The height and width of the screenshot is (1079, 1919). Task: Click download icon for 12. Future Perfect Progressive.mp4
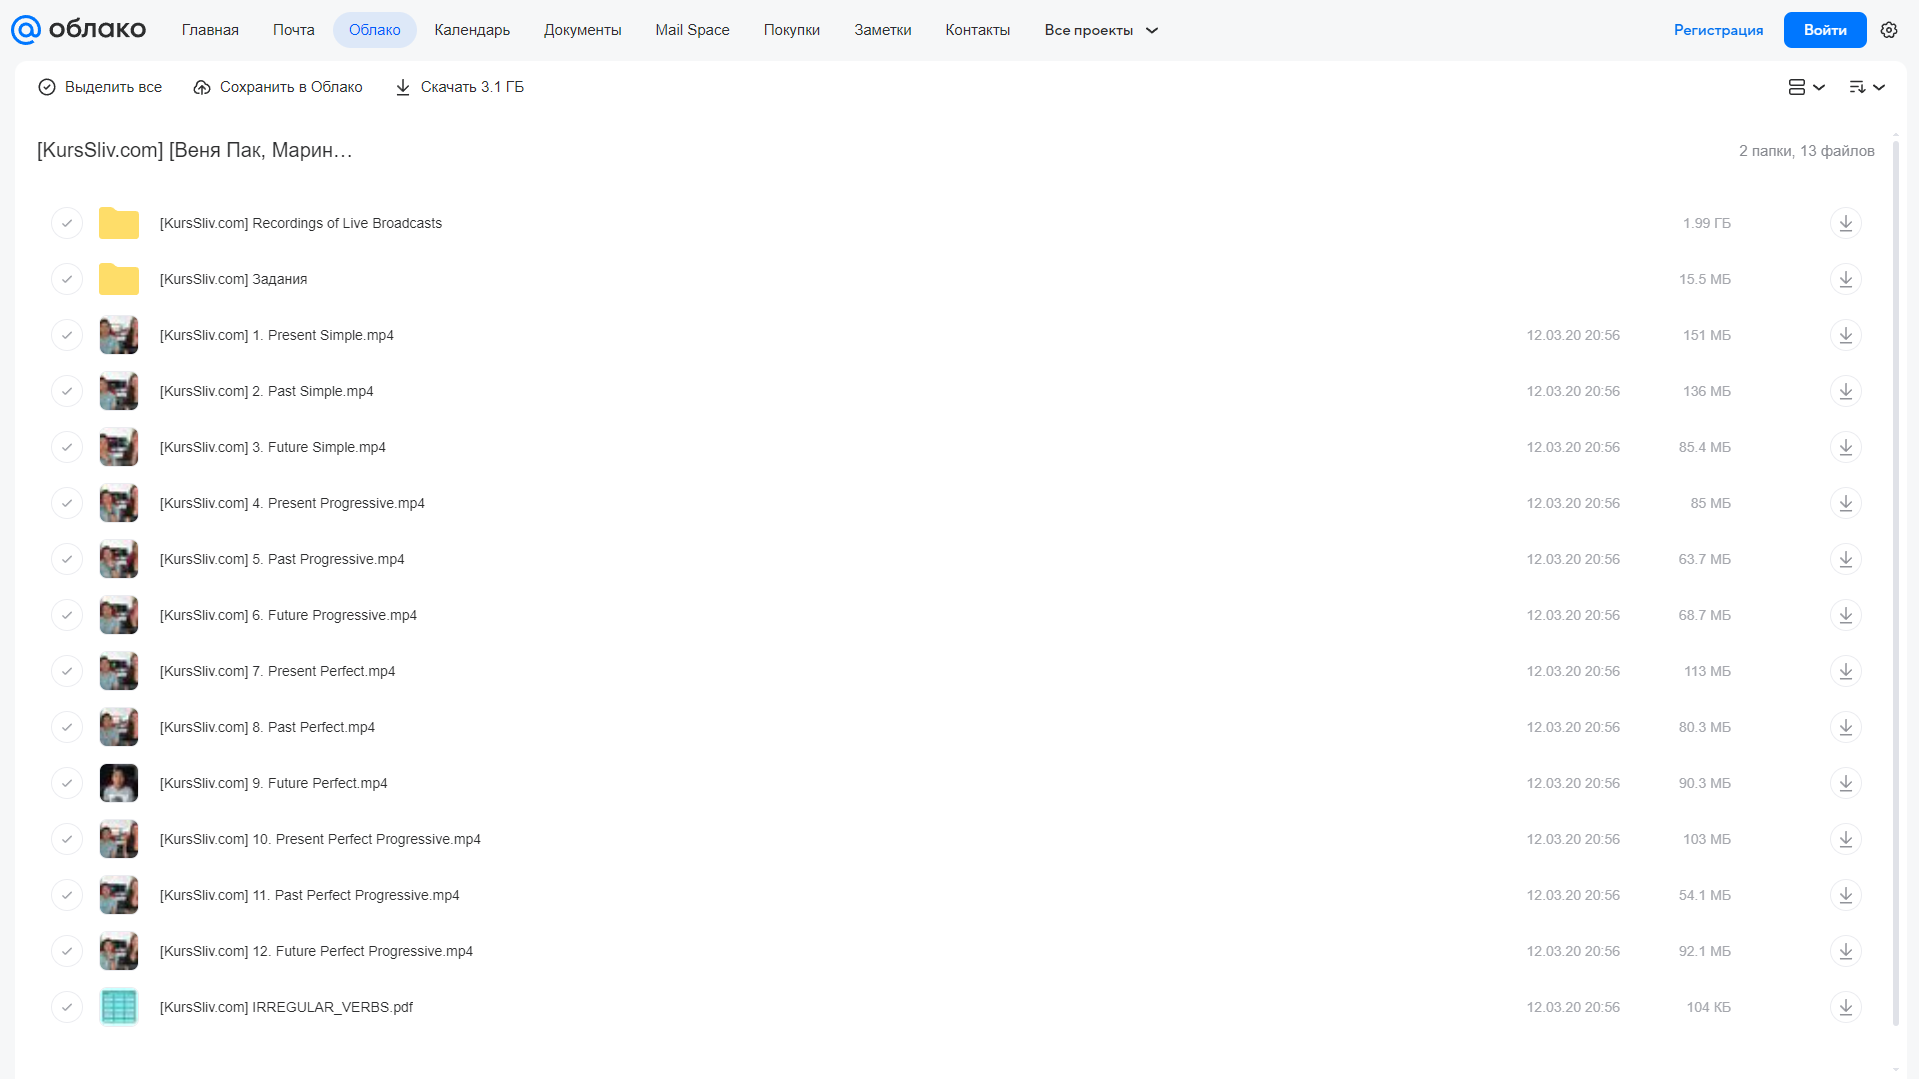[x=1845, y=951]
